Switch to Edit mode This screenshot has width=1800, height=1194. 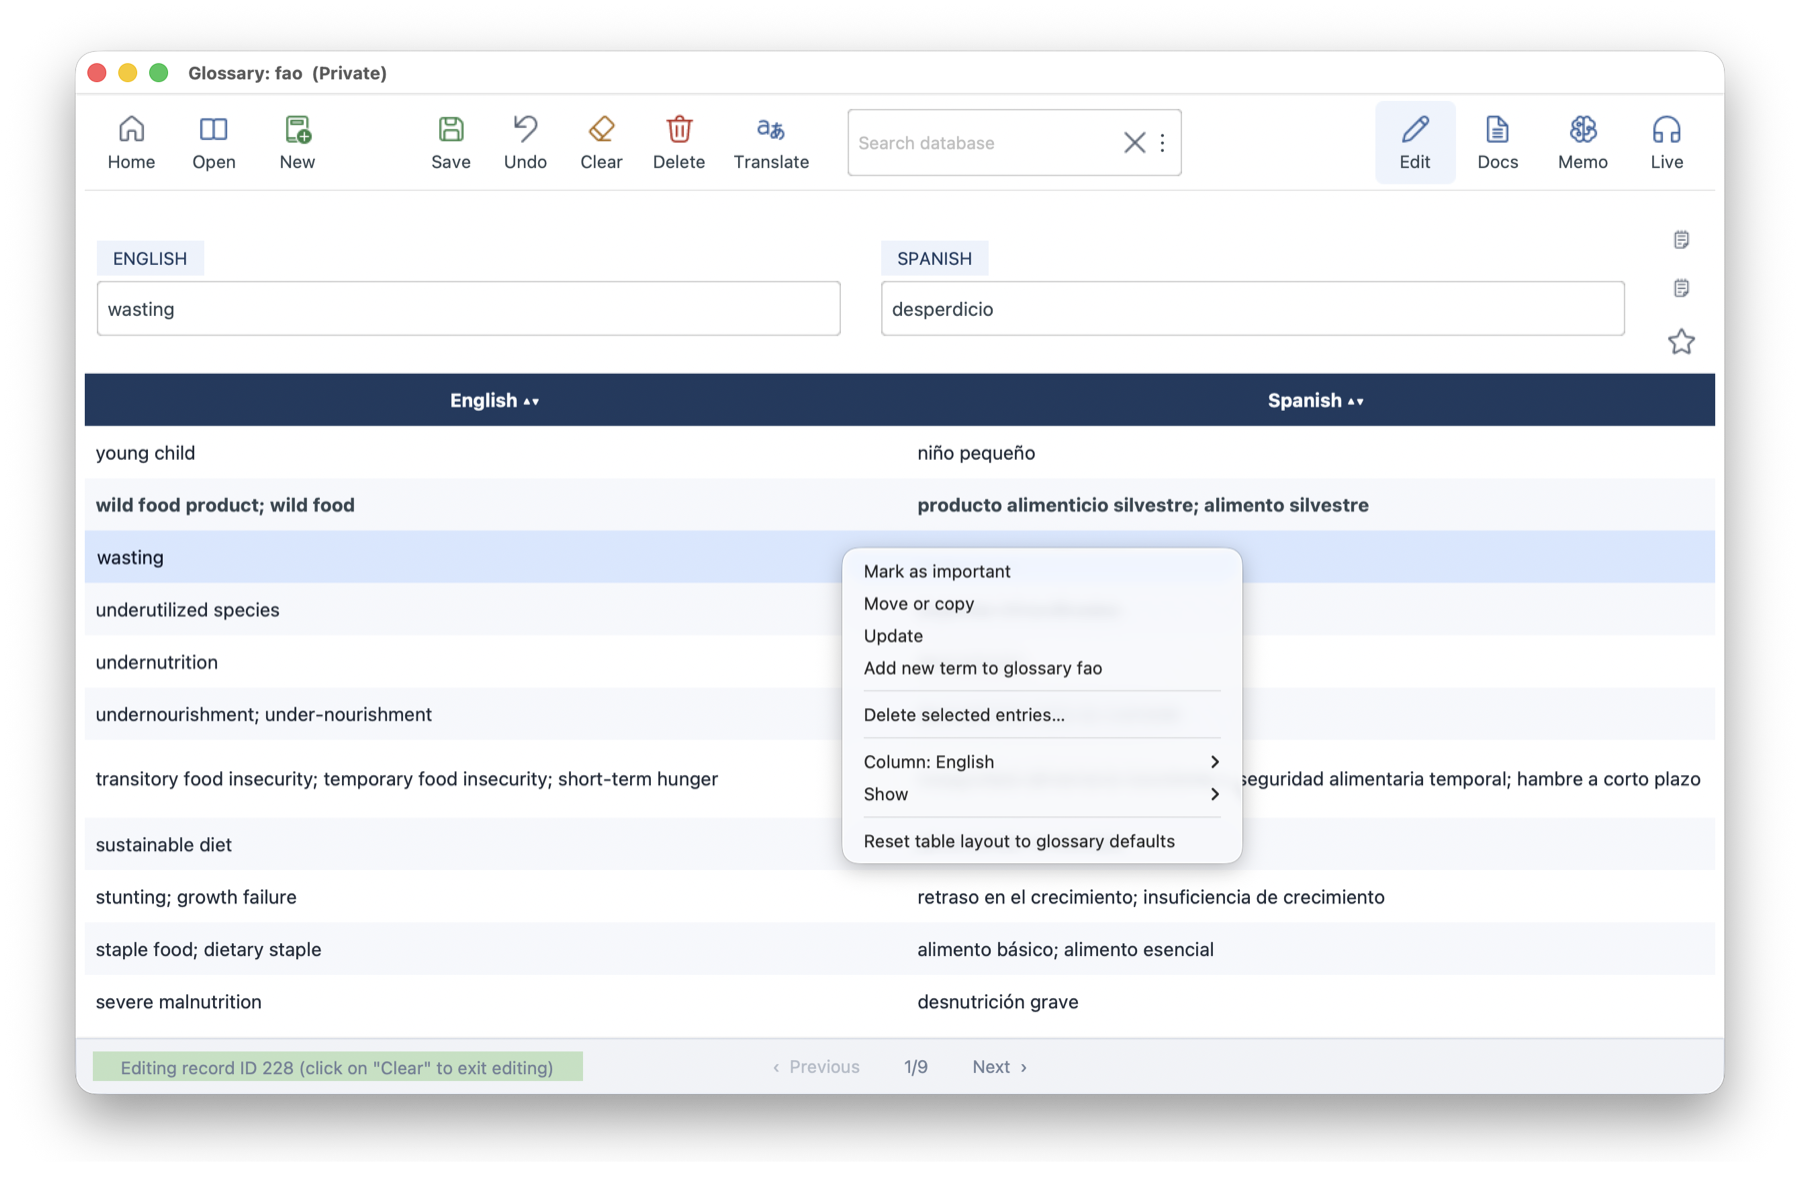pos(1415,142)
